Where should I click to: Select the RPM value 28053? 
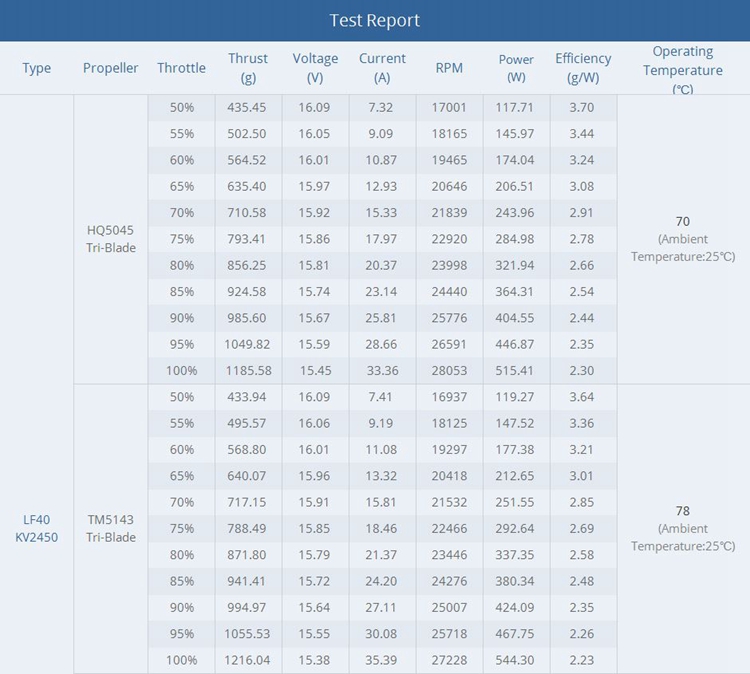tap(449, 370)
